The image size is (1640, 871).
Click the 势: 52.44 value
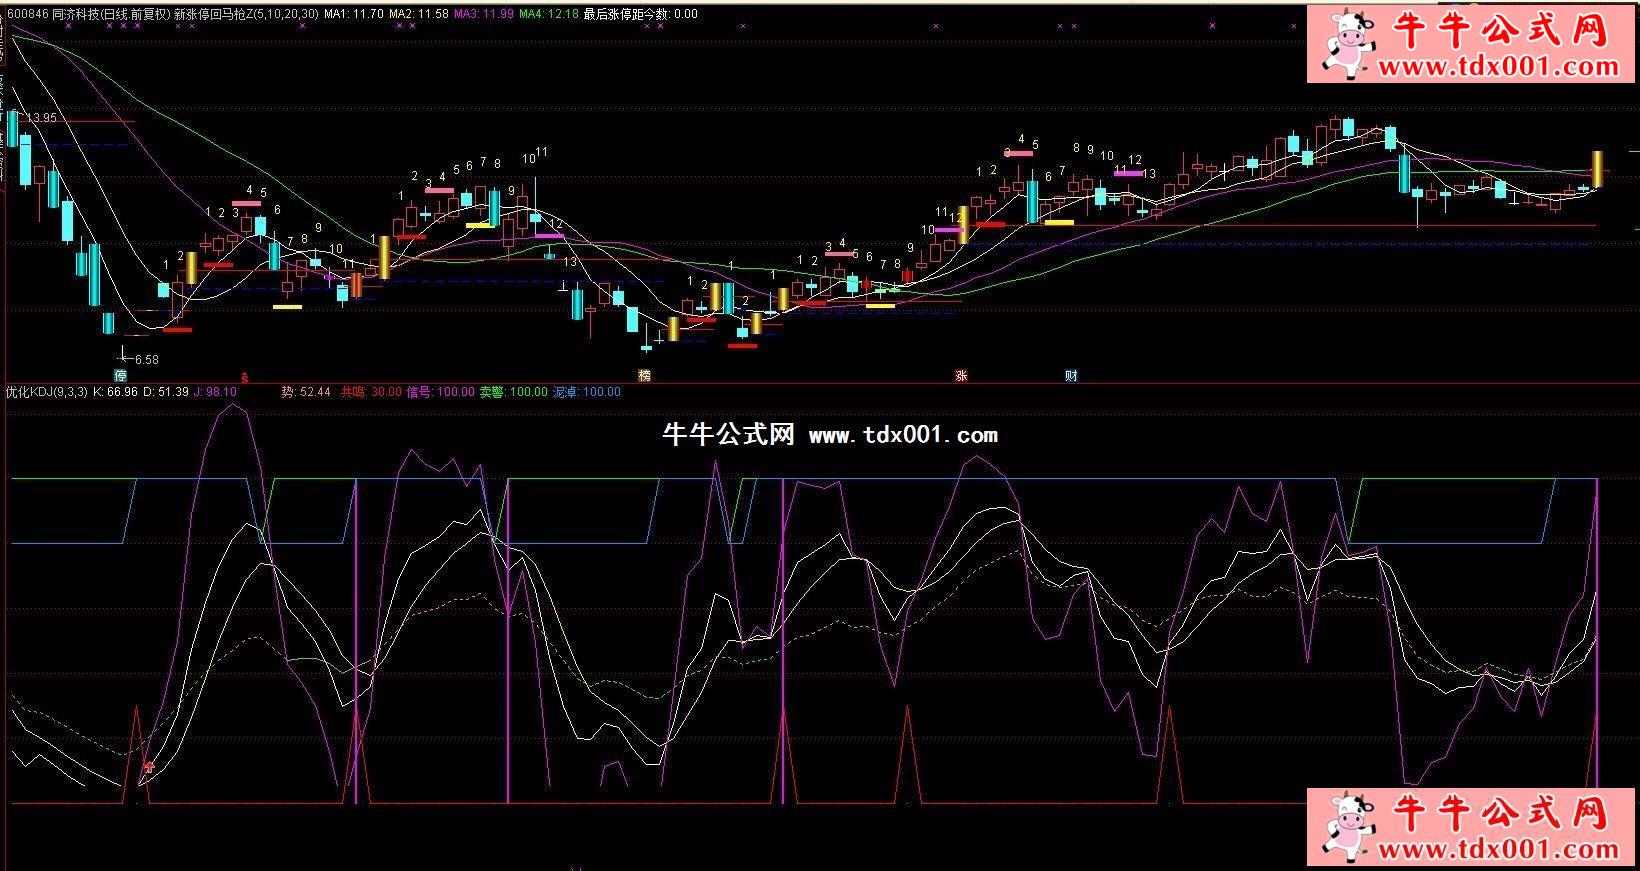tap(306, 392)
